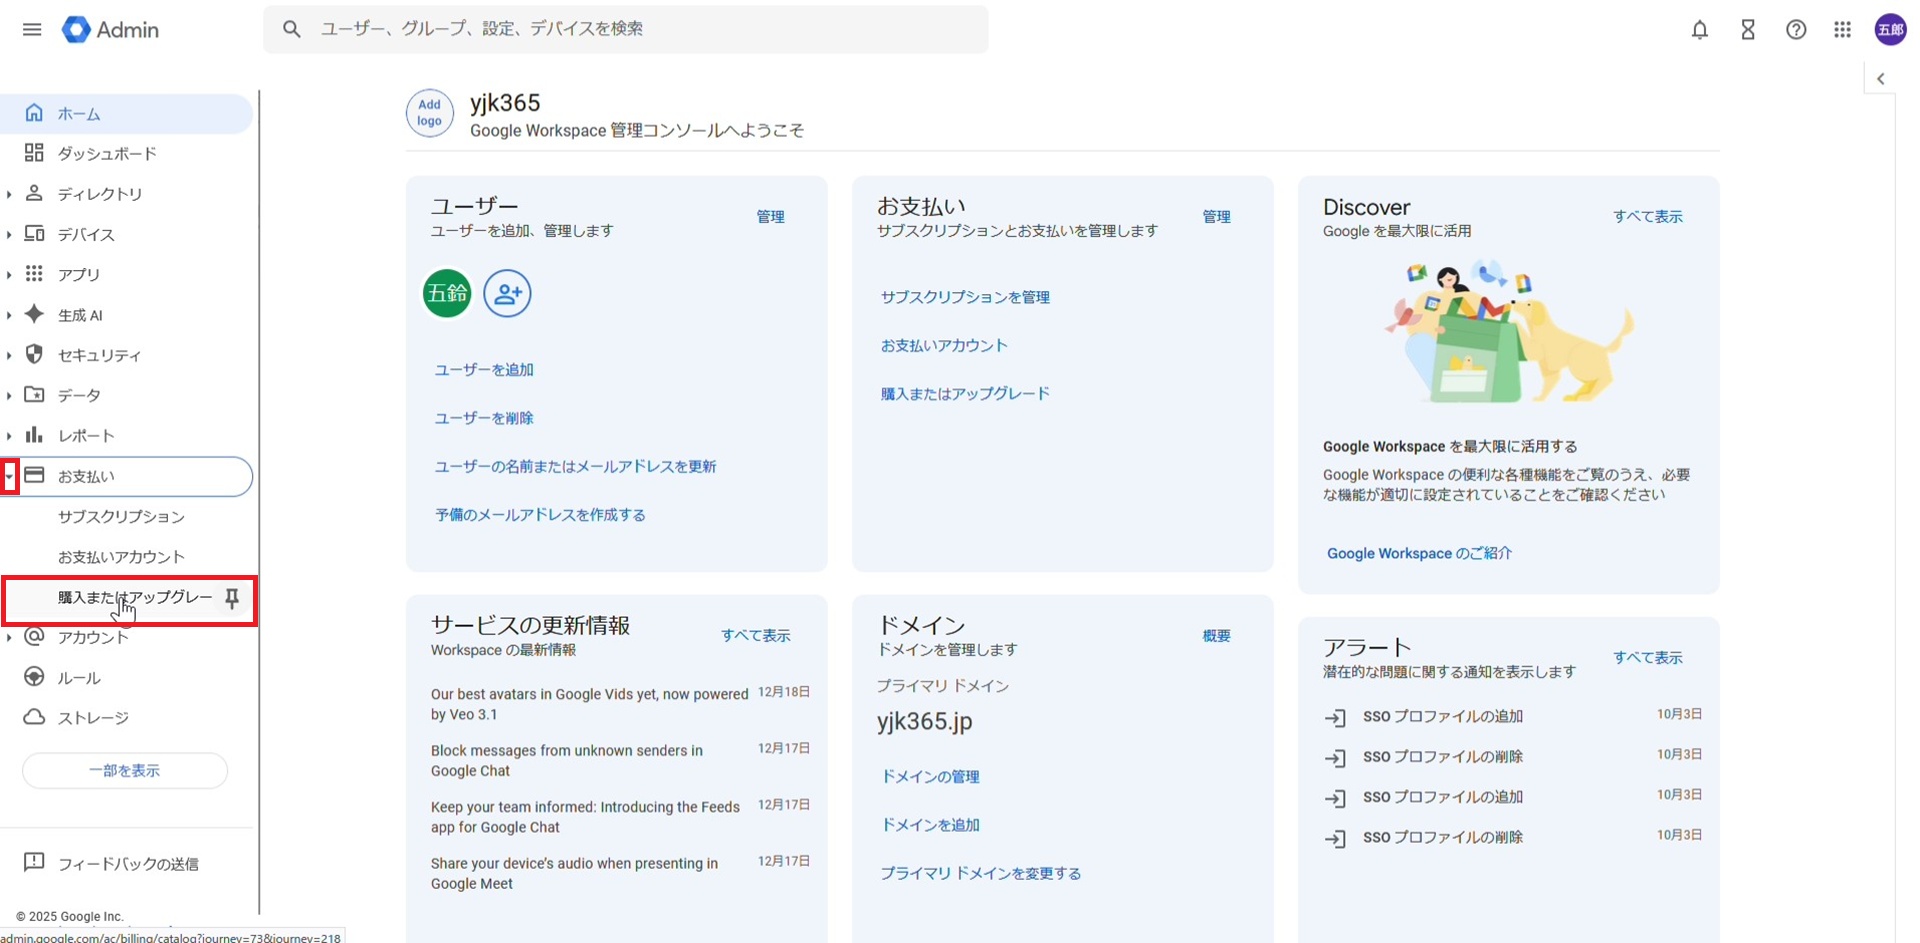Open the Google apps grid

click(1842, 30)
